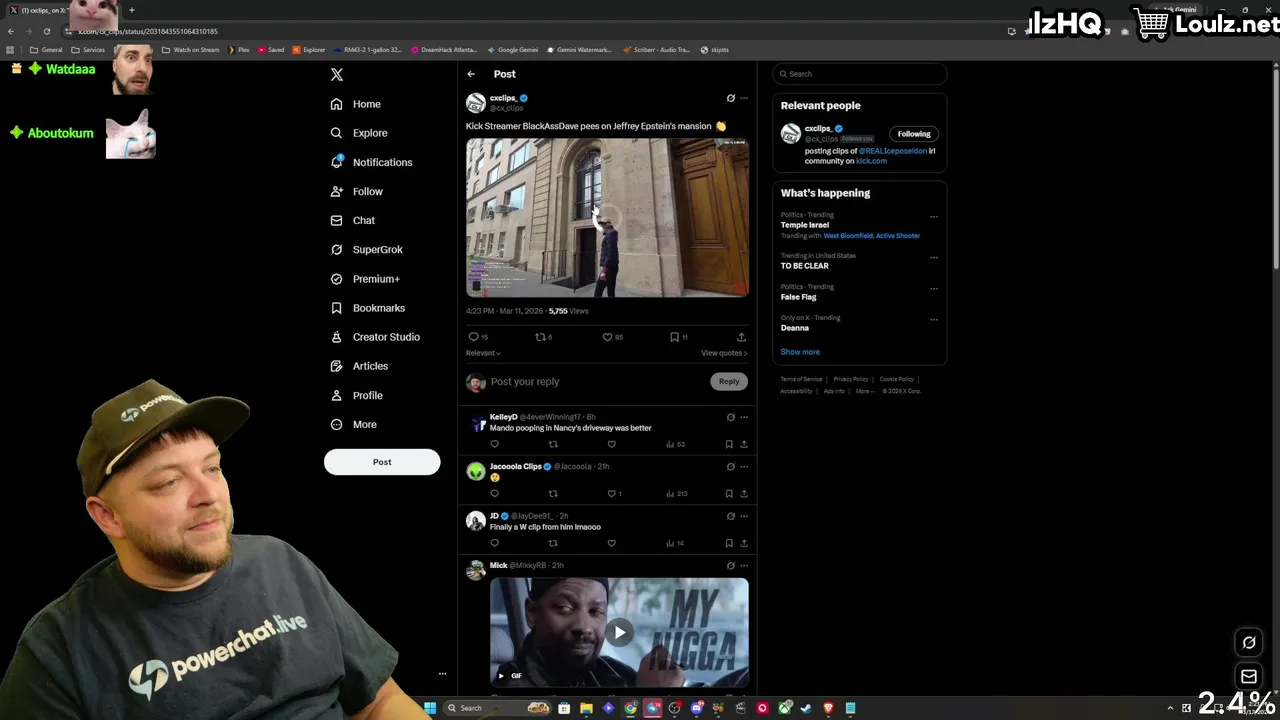Open options for Deanna trend
1280x720 pixels.
(934, 320)
